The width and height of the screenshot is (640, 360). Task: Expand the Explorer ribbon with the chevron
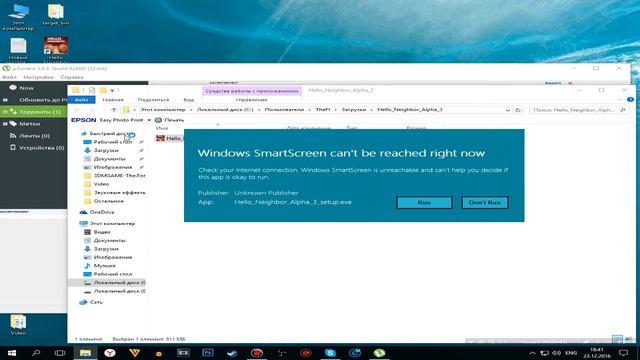click(x=619, y=100)
